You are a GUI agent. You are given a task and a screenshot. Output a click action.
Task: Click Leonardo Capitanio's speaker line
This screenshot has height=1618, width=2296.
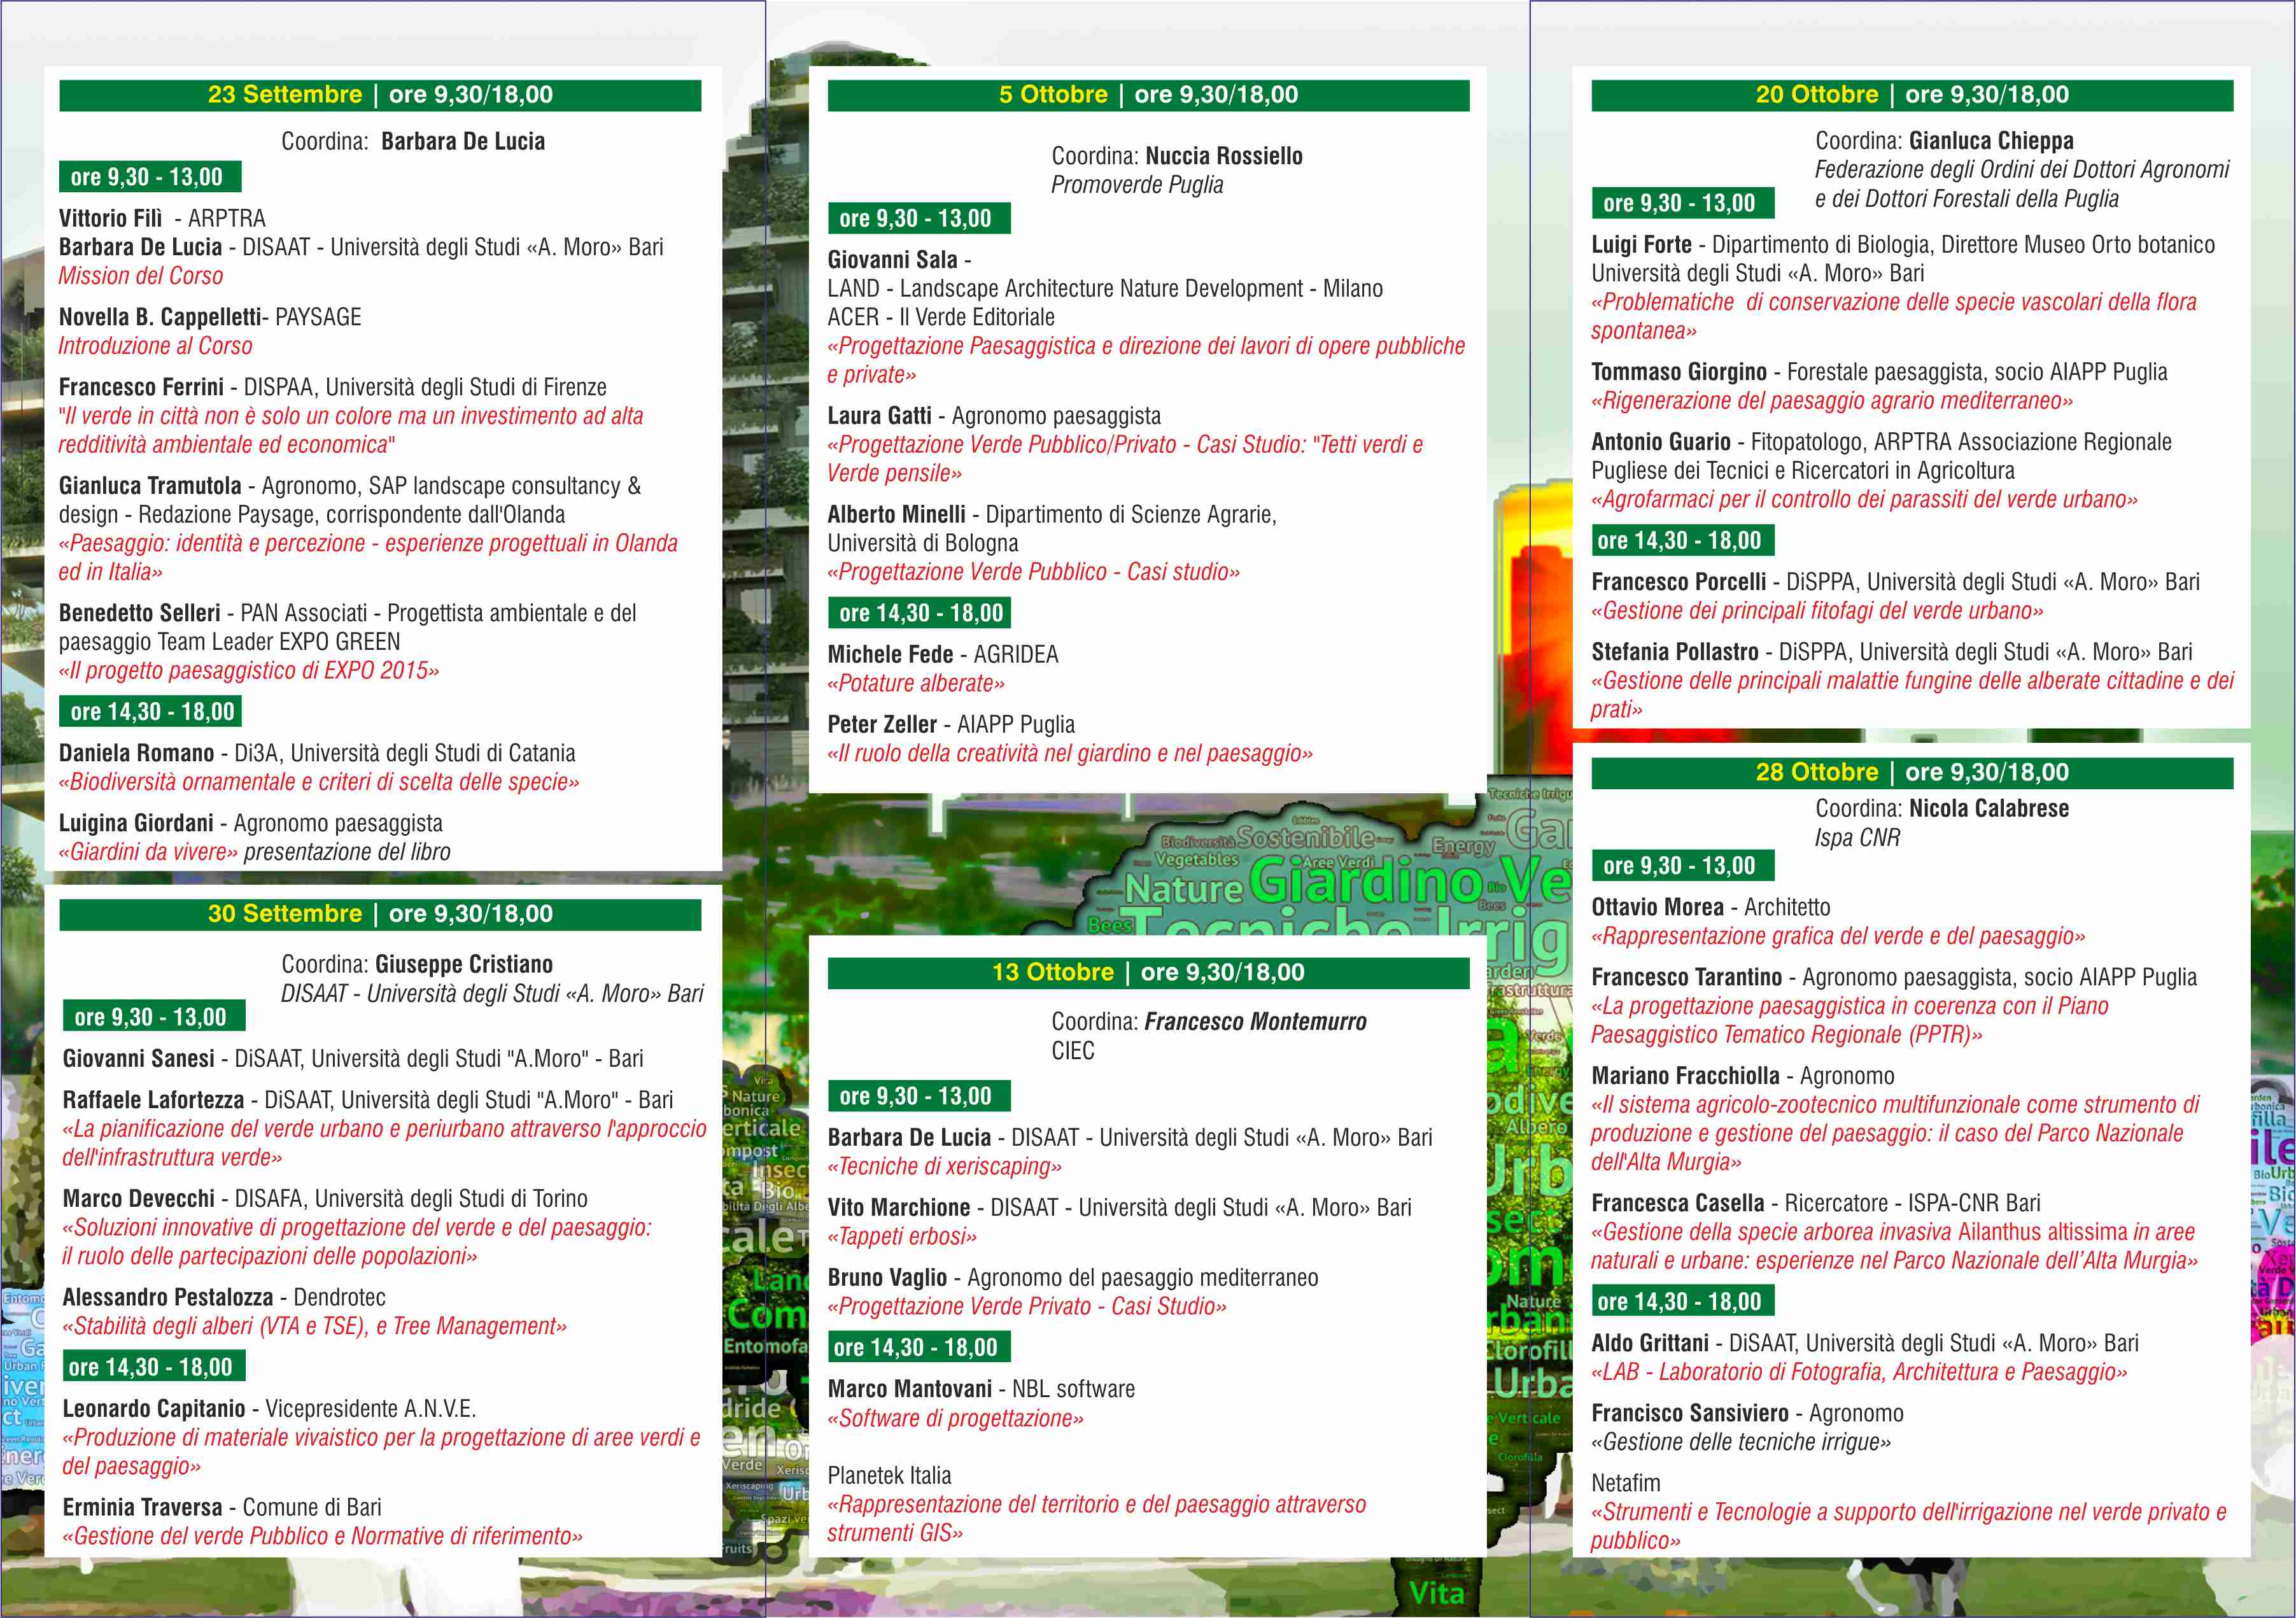point(269,1409)
